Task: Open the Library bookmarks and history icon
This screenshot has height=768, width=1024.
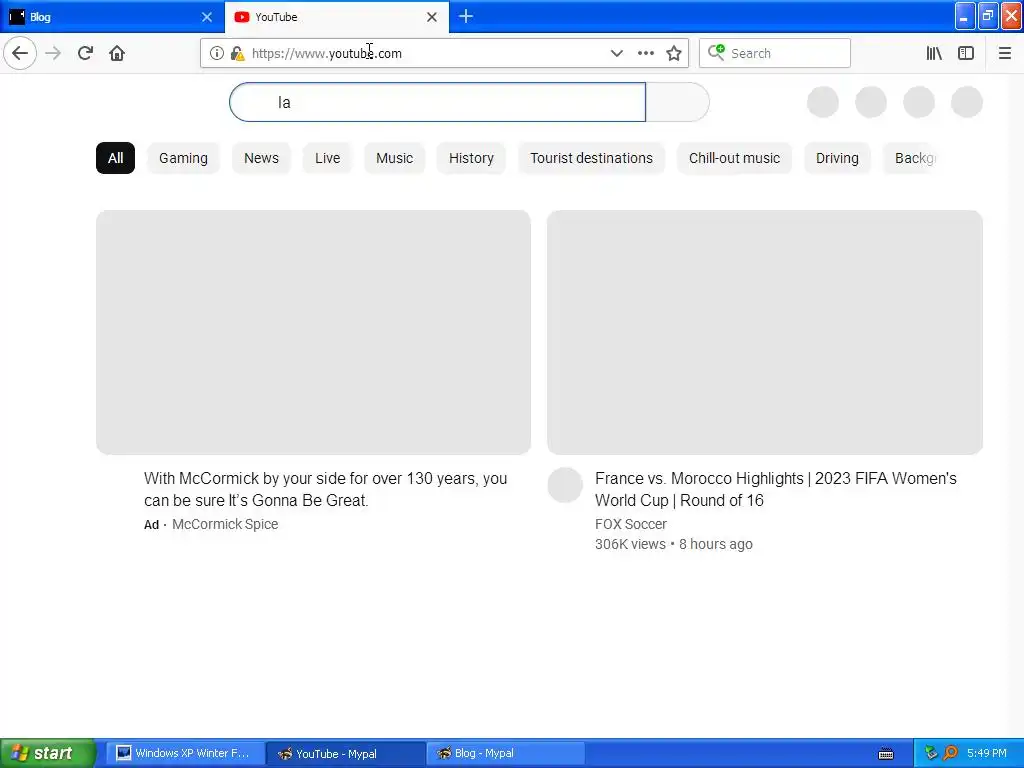Action: click(x=934, y=54)
